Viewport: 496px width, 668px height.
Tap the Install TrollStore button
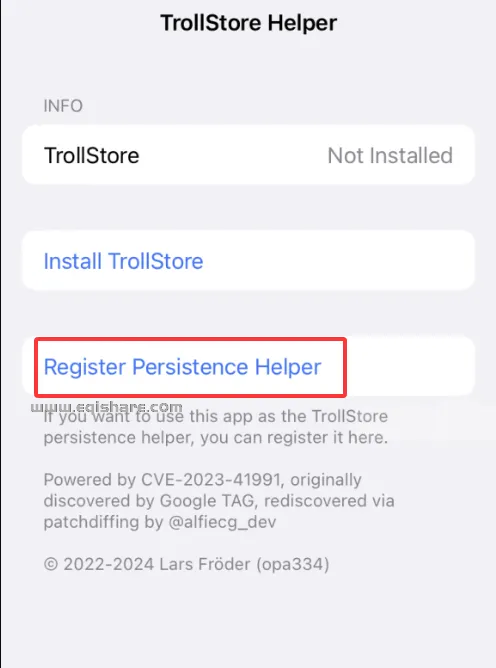click(x=248, y=261)
